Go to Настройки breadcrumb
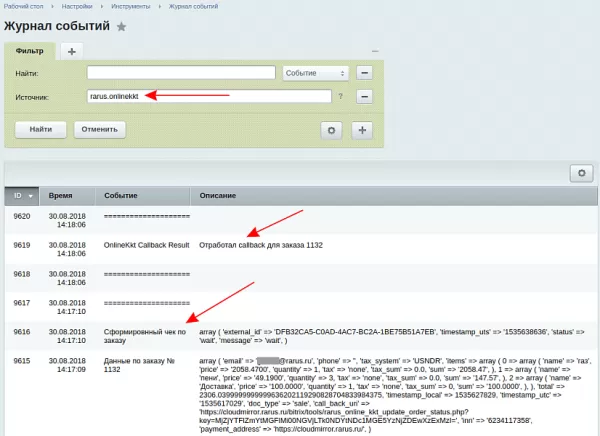Viewport: 600px width, 436px height. tap(77, 7)
